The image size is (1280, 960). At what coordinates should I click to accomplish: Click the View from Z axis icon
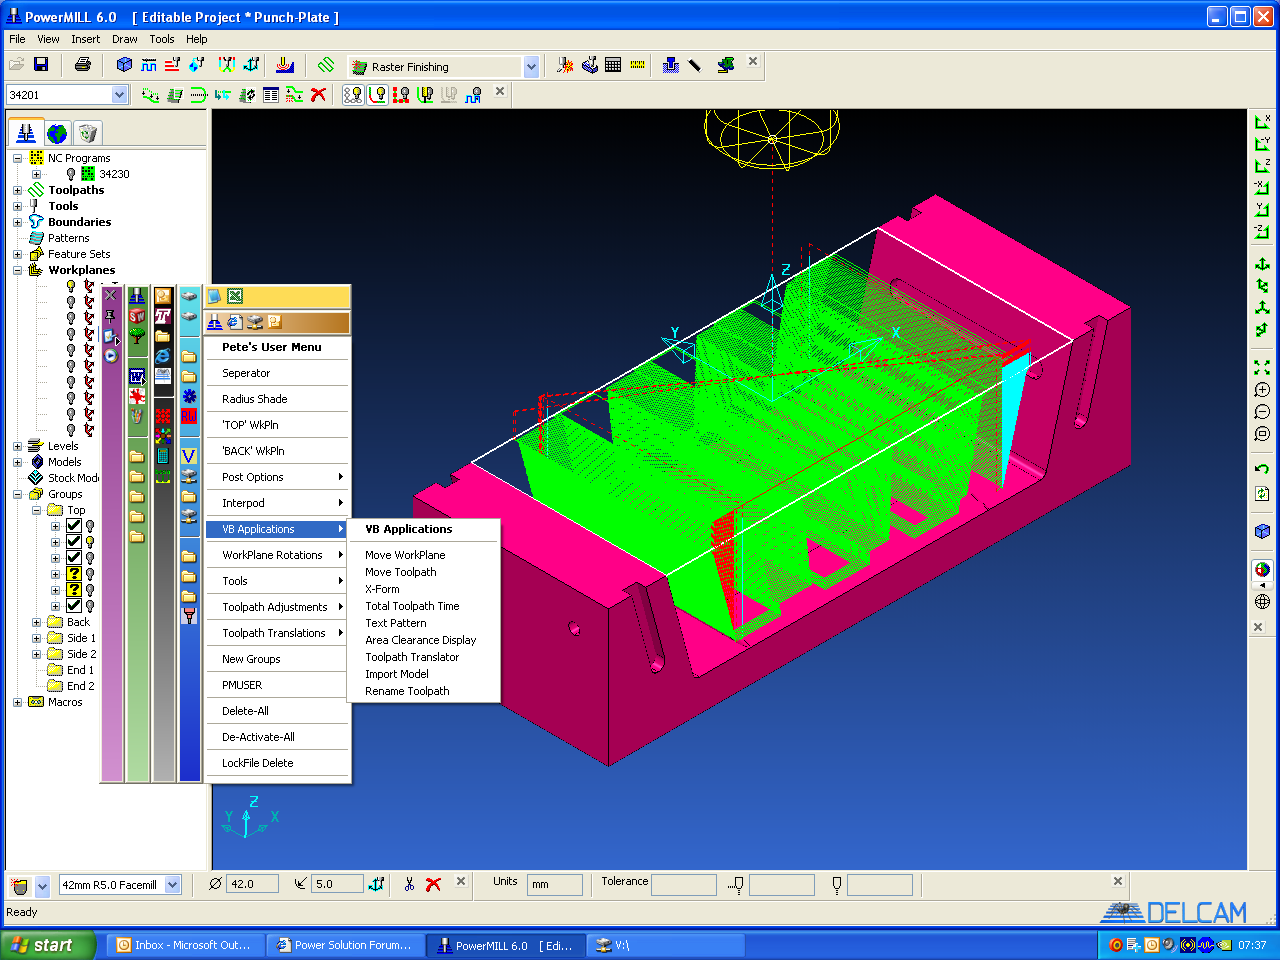(1262, 165)
